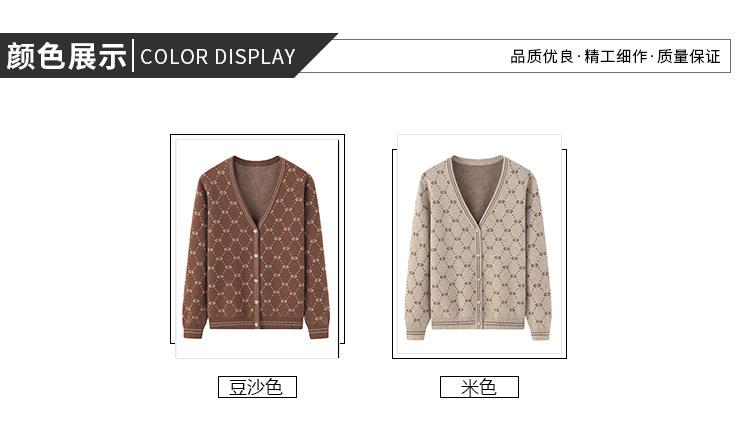Click the striped hem of beige cardigan
Screen dimensions: 750x435
pos(479,325)
